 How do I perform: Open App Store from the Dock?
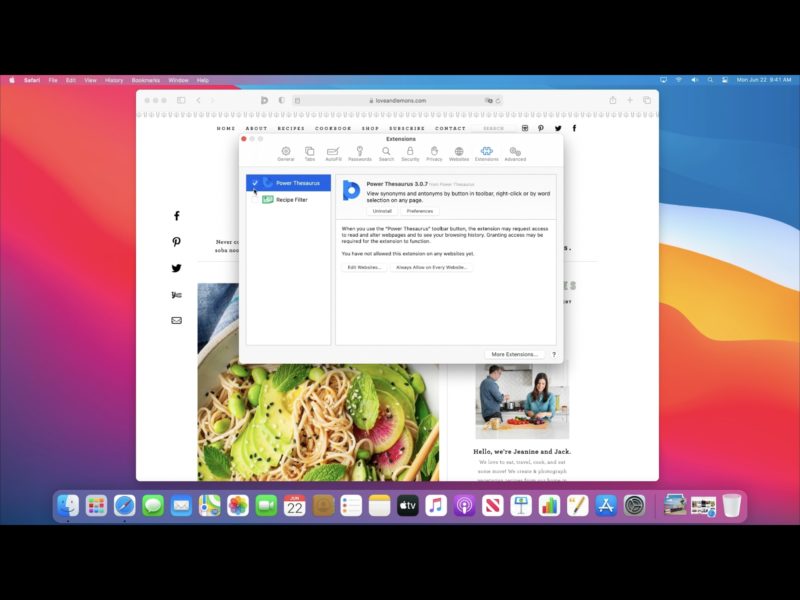tap(606, 506)
